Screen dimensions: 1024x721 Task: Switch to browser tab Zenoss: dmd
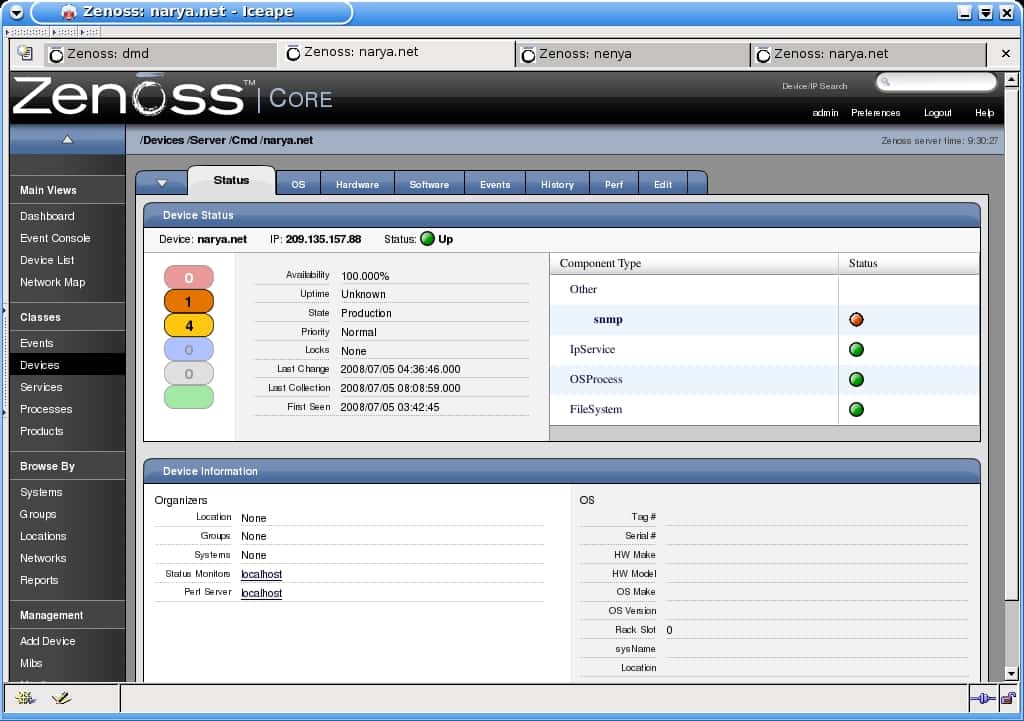pyautogui.click(x=160, y=54)
